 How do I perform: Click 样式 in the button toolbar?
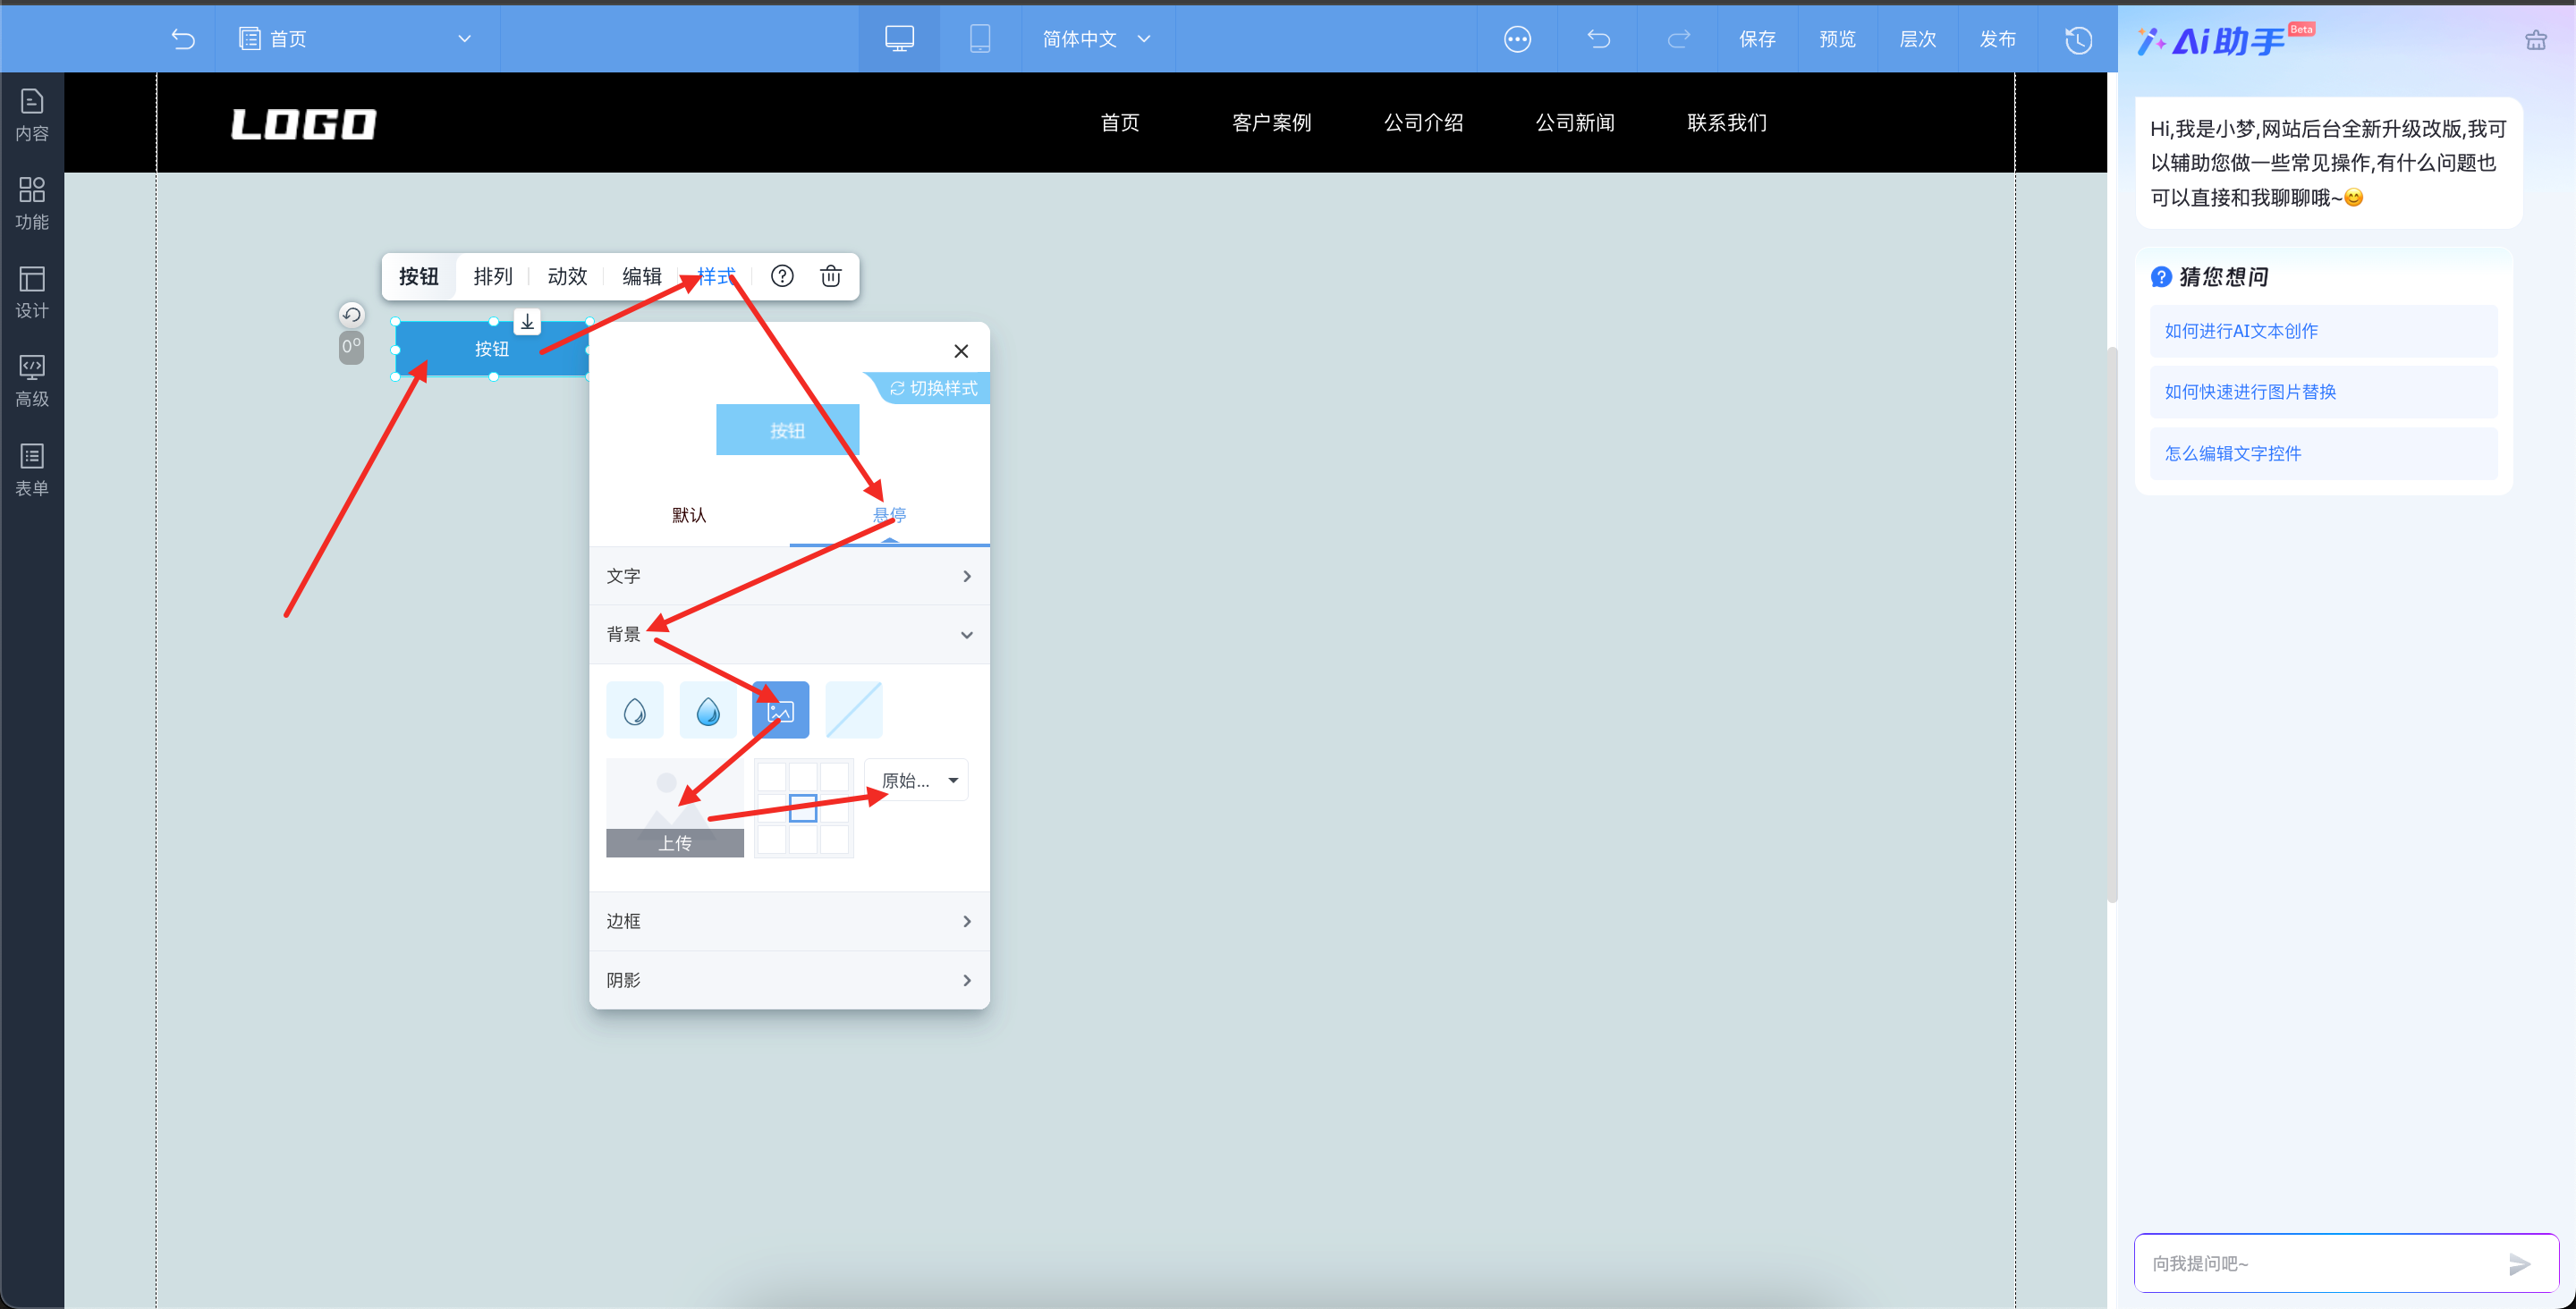pos(716,276)
